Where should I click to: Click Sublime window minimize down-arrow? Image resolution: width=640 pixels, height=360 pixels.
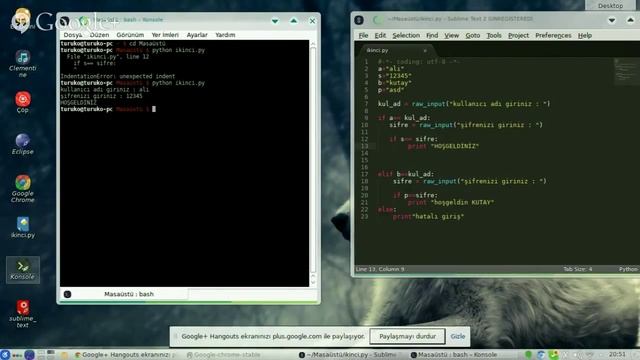pyautogui.click(x=611, y=20)
